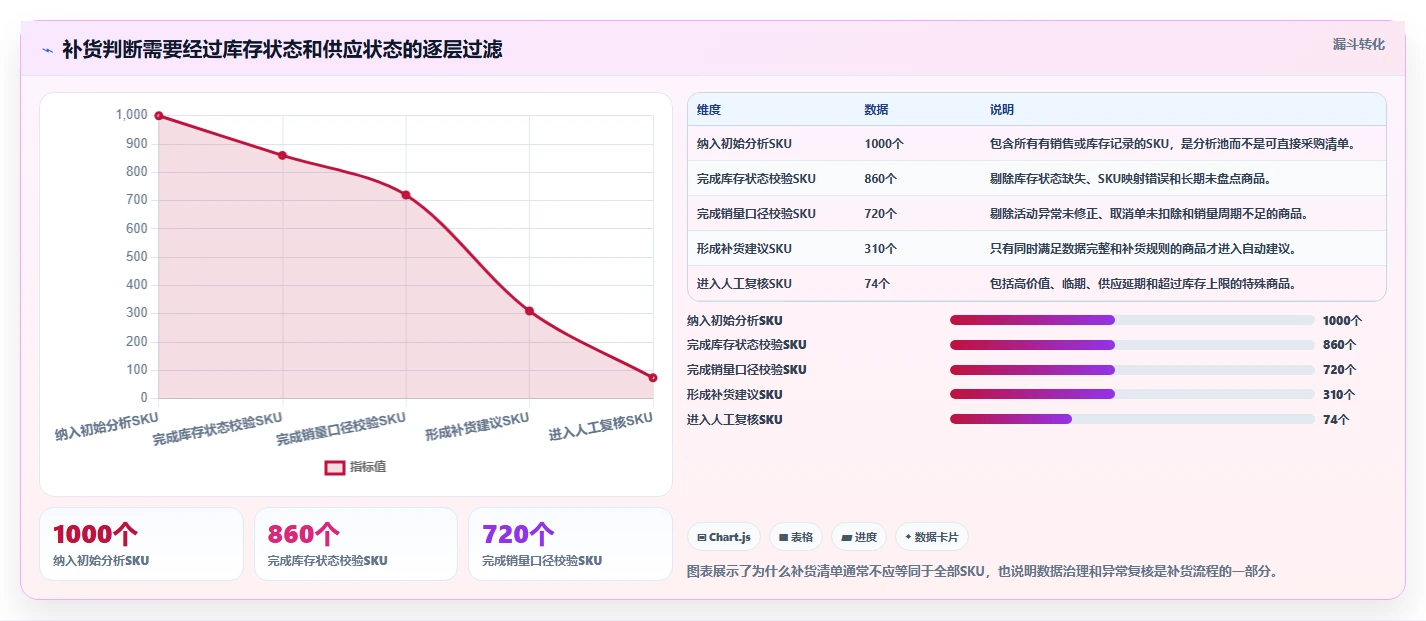Screen dimensions: 1426x621
Task: Click the 720个 progress bar for 完成销量口径校验SKU
Action: point(1132,370)
